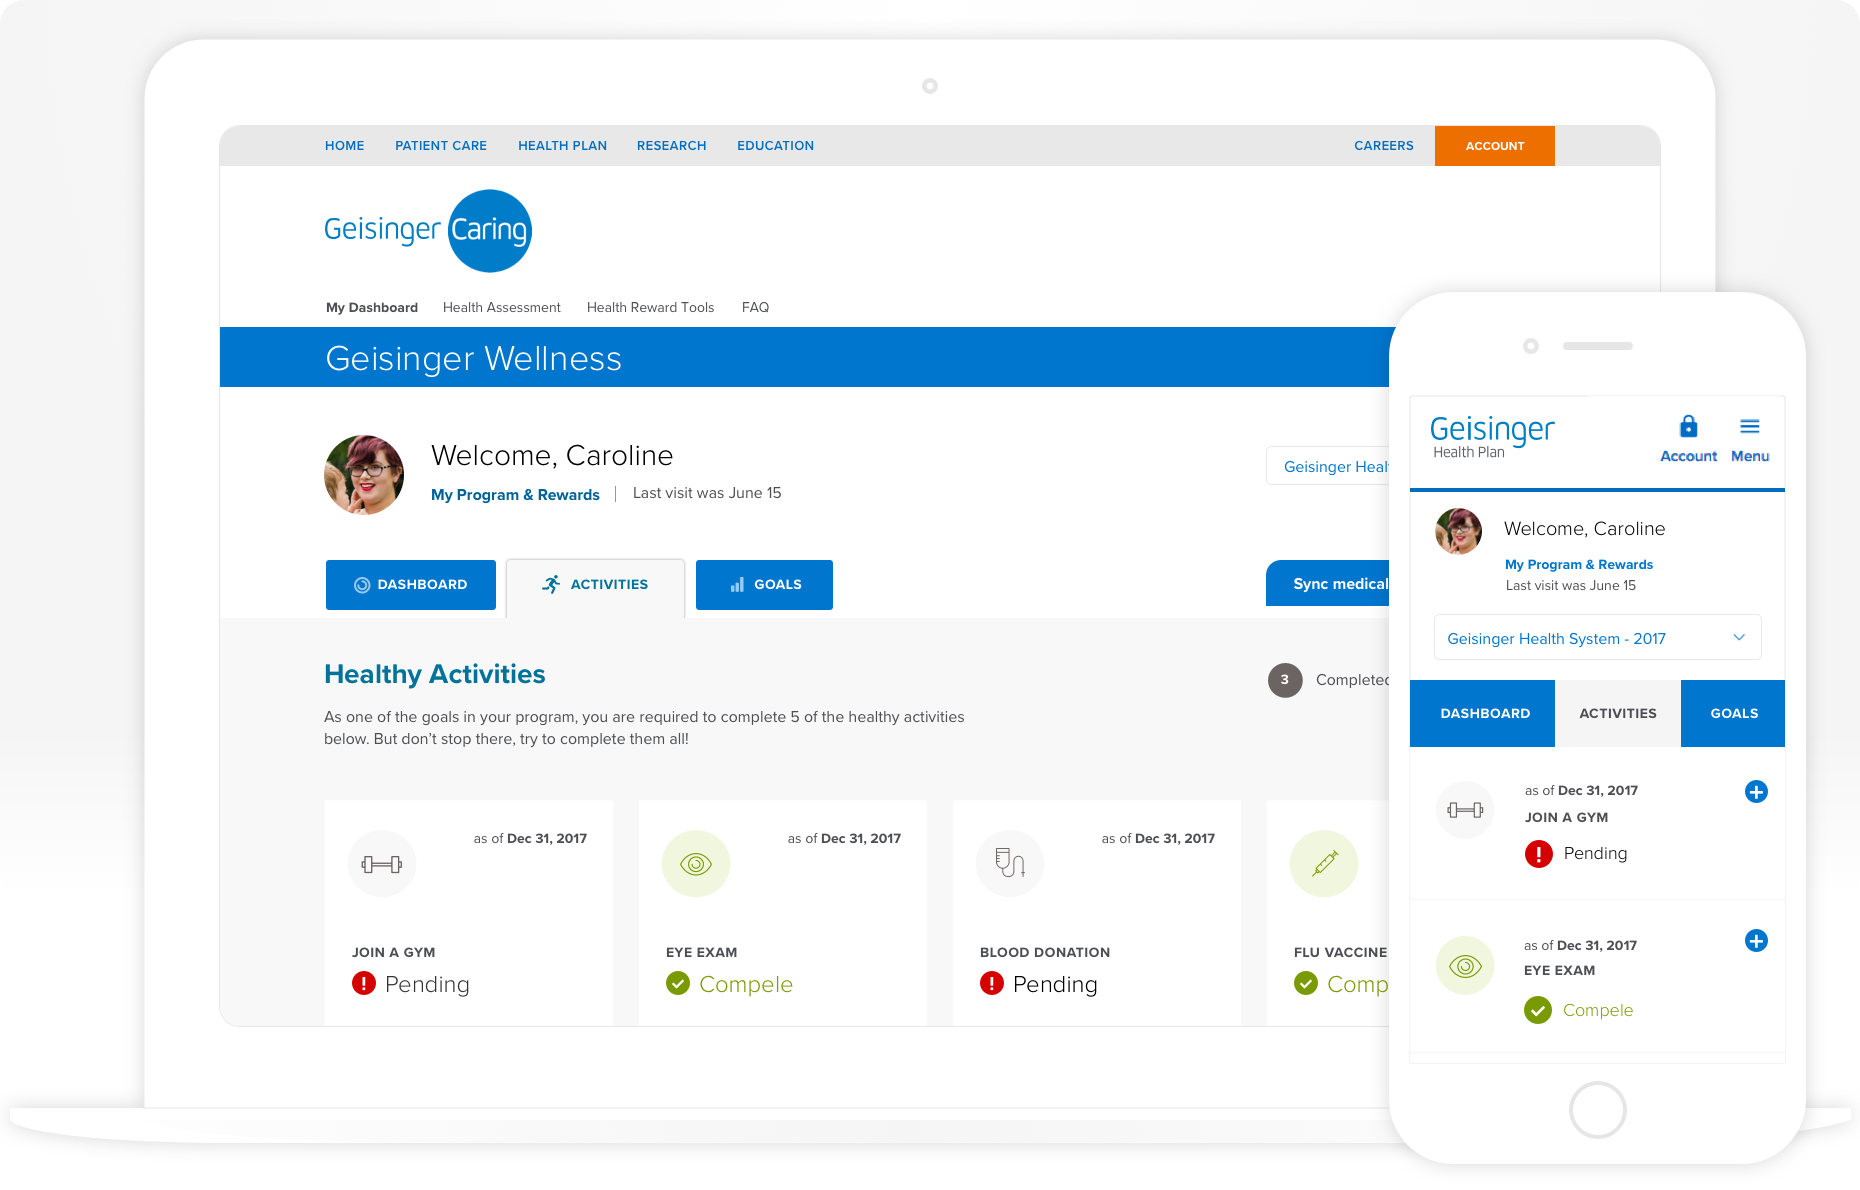Open Research in top navigation
The width and height of the screenshot is (1860, 1190).
pyautogui.click(x=672, y=146)
